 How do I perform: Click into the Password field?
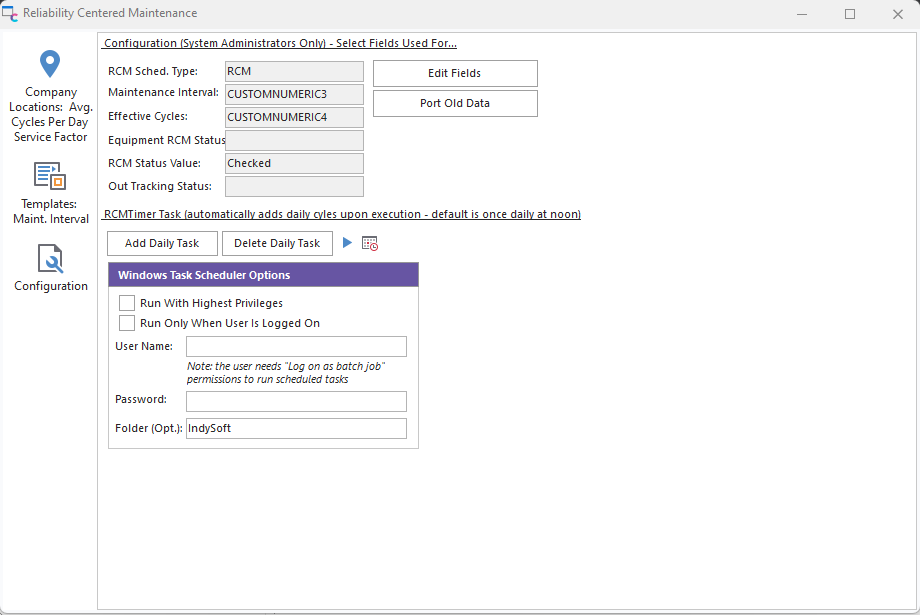pyautogui.click(x=296, y=401)
